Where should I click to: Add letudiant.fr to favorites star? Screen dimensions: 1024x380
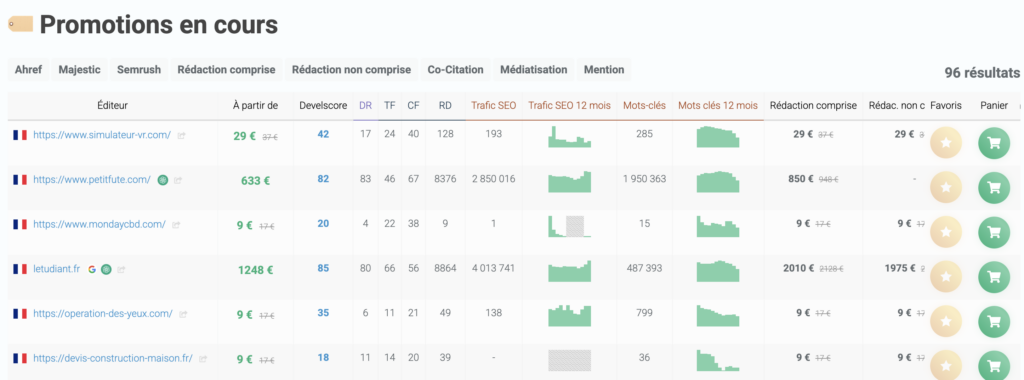pos(945,277)
